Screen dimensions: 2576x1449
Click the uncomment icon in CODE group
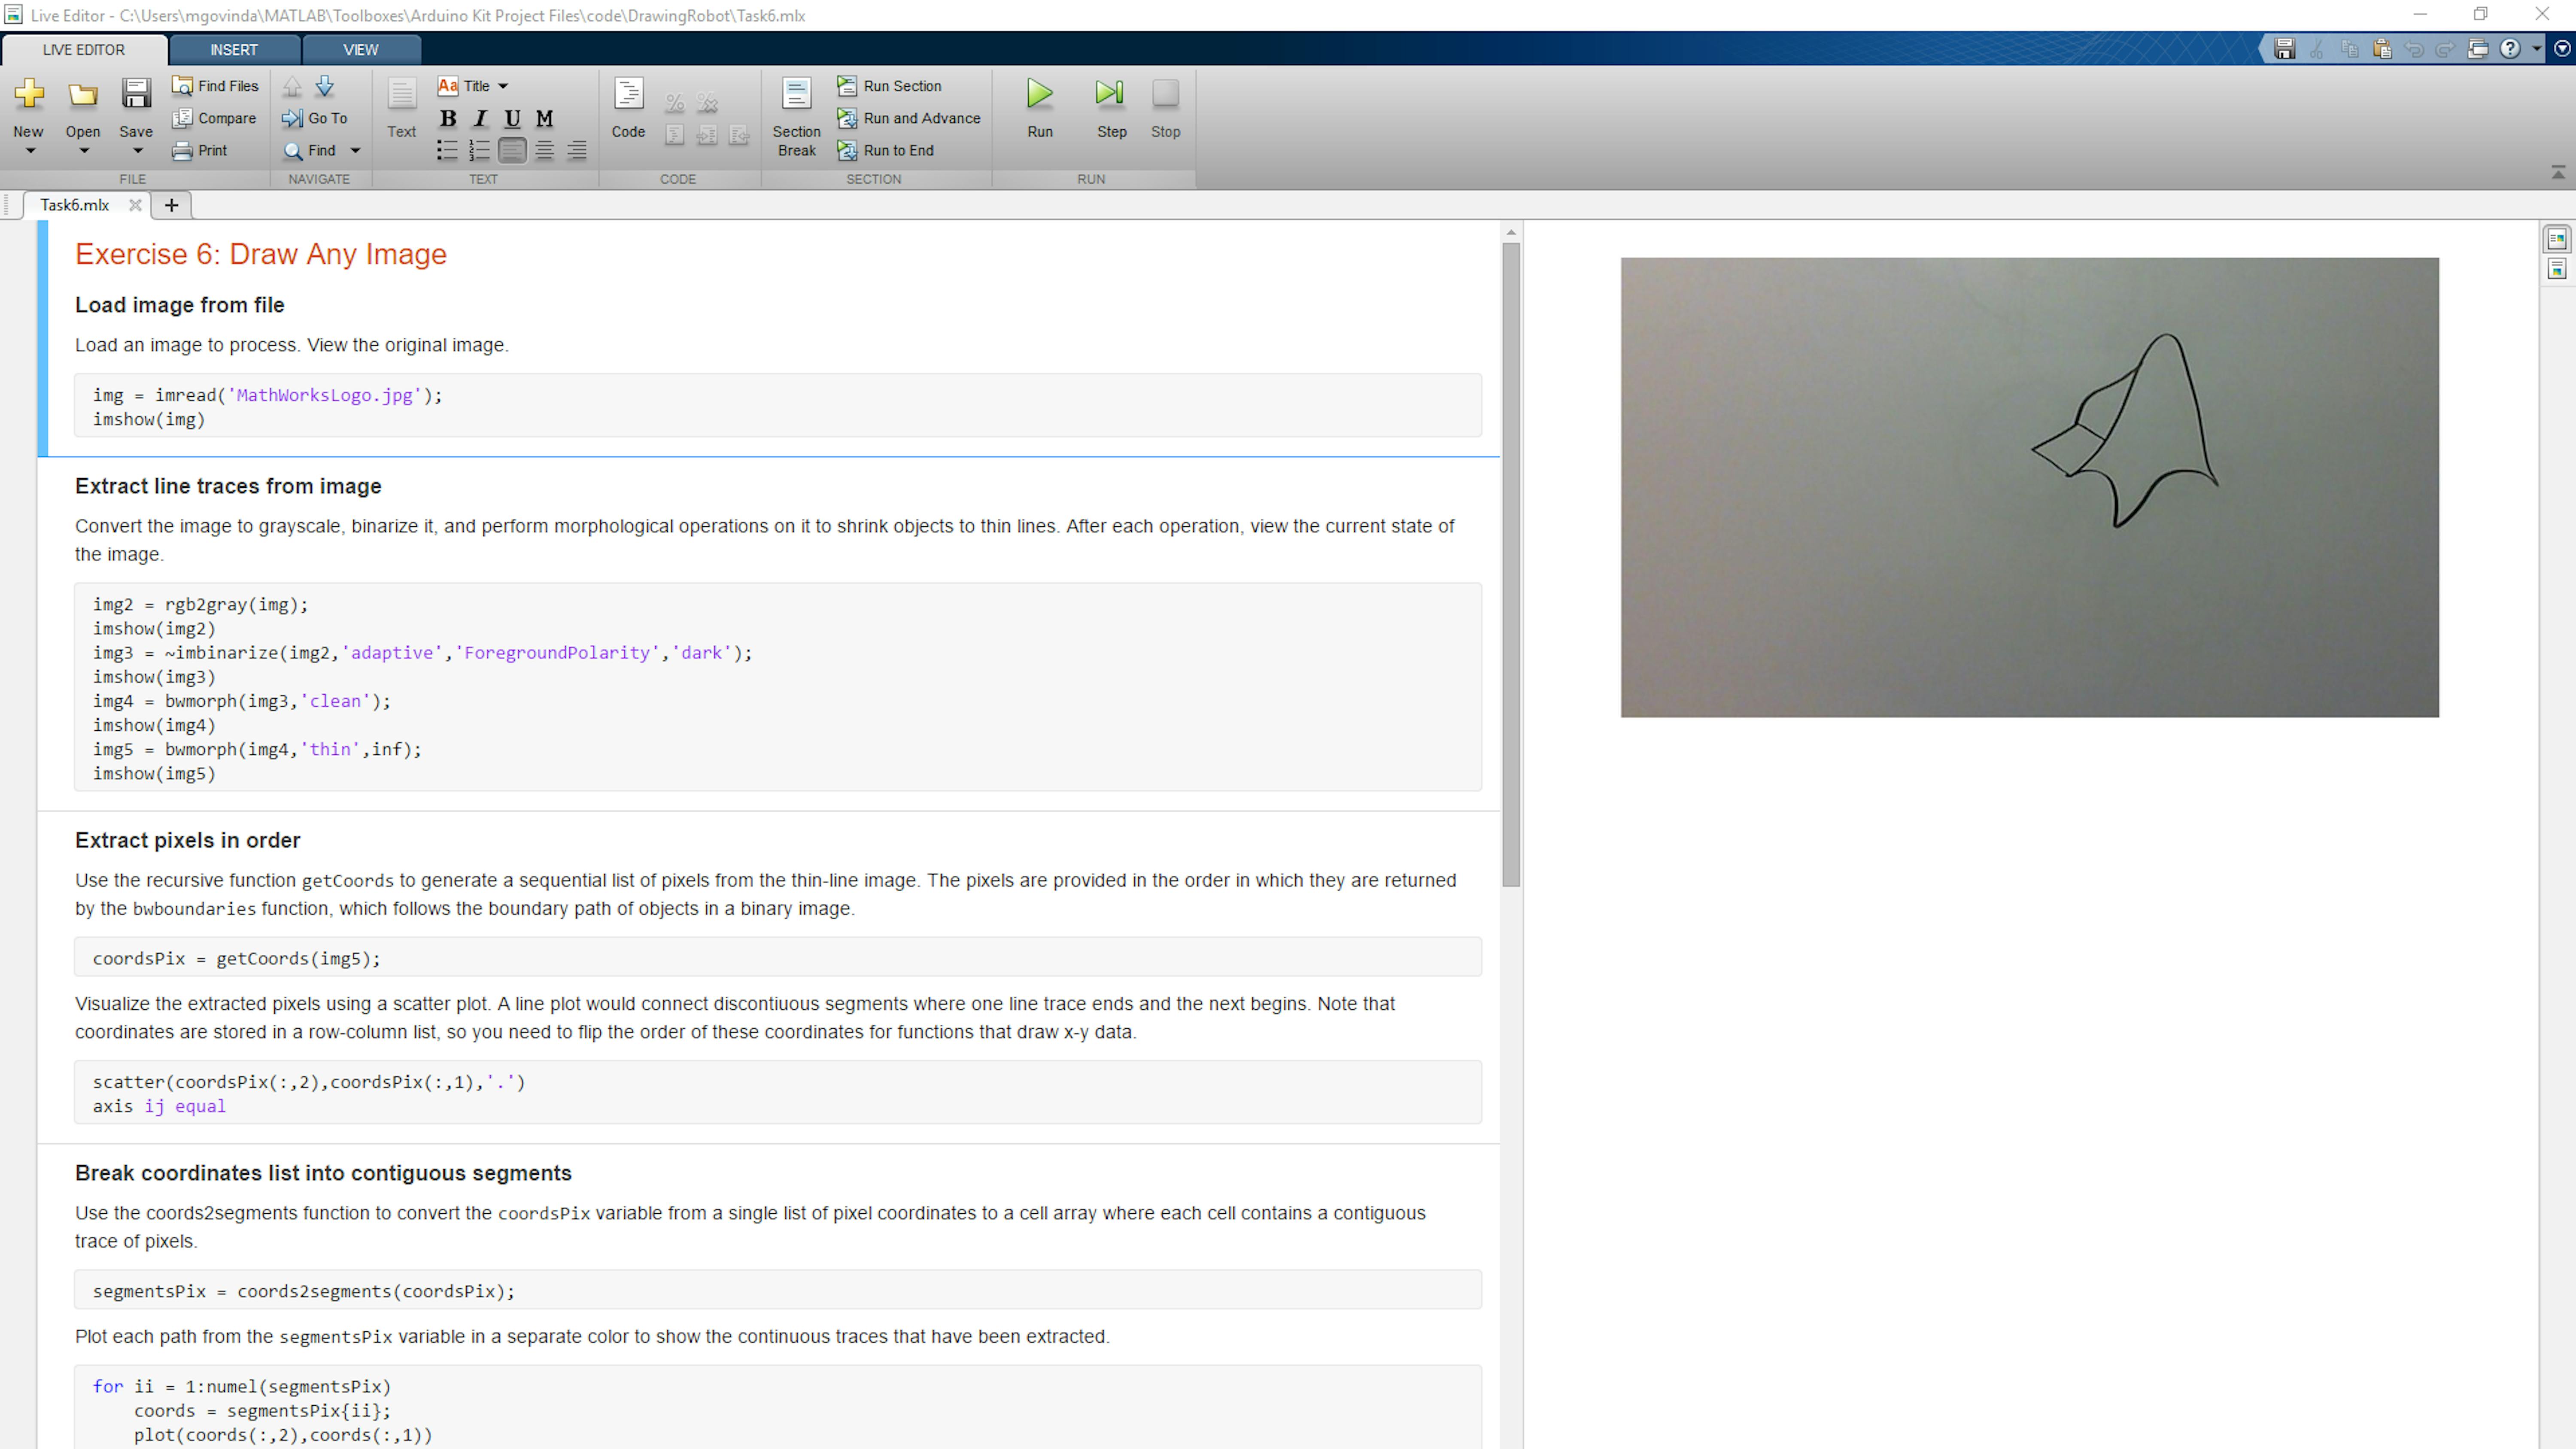click(x=707, y=102)
